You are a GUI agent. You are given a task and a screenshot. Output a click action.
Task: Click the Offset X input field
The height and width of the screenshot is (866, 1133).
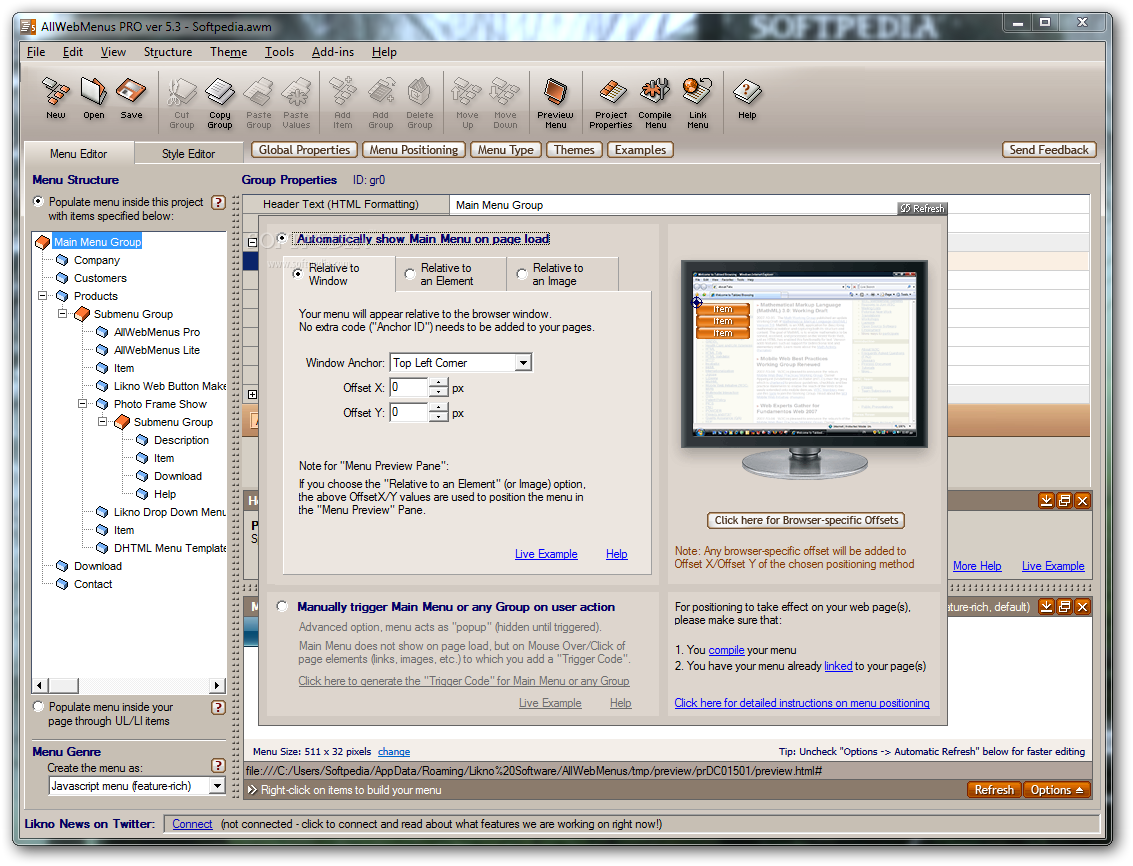[410, 388]
